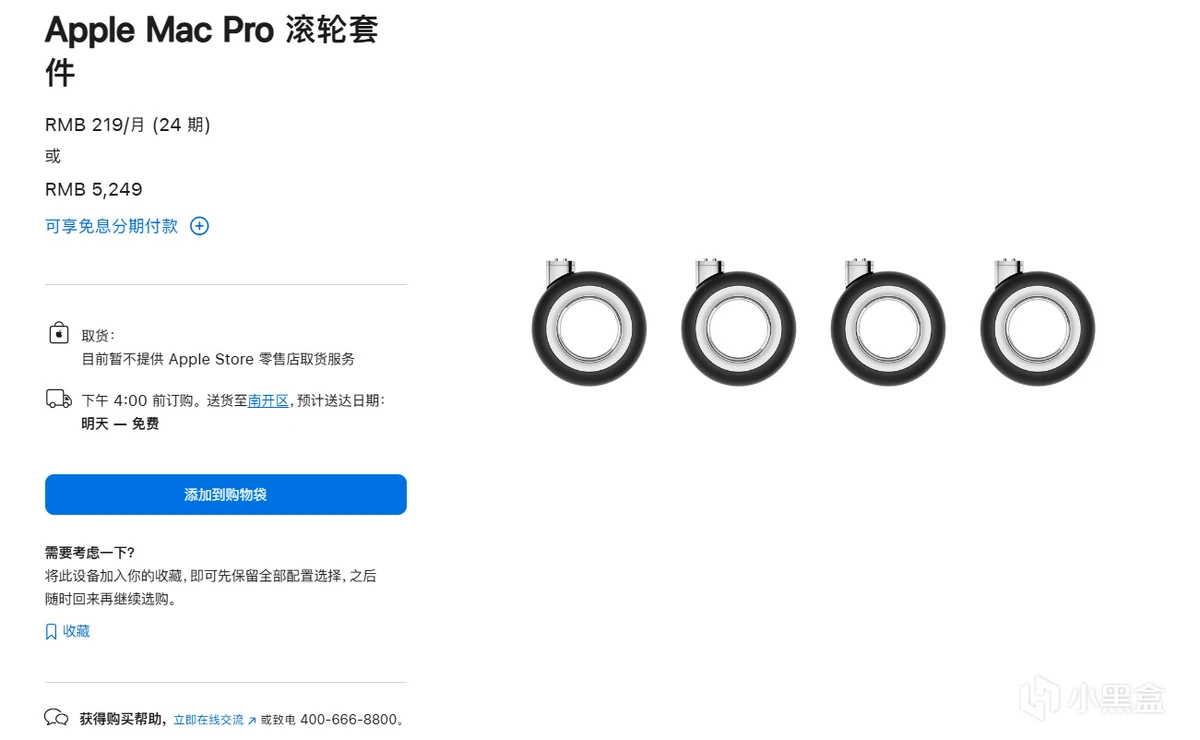Screen dimensions: 1200x740
Task: Click the Apple Store bag pickup icon
Action: (x=59, y=333)
